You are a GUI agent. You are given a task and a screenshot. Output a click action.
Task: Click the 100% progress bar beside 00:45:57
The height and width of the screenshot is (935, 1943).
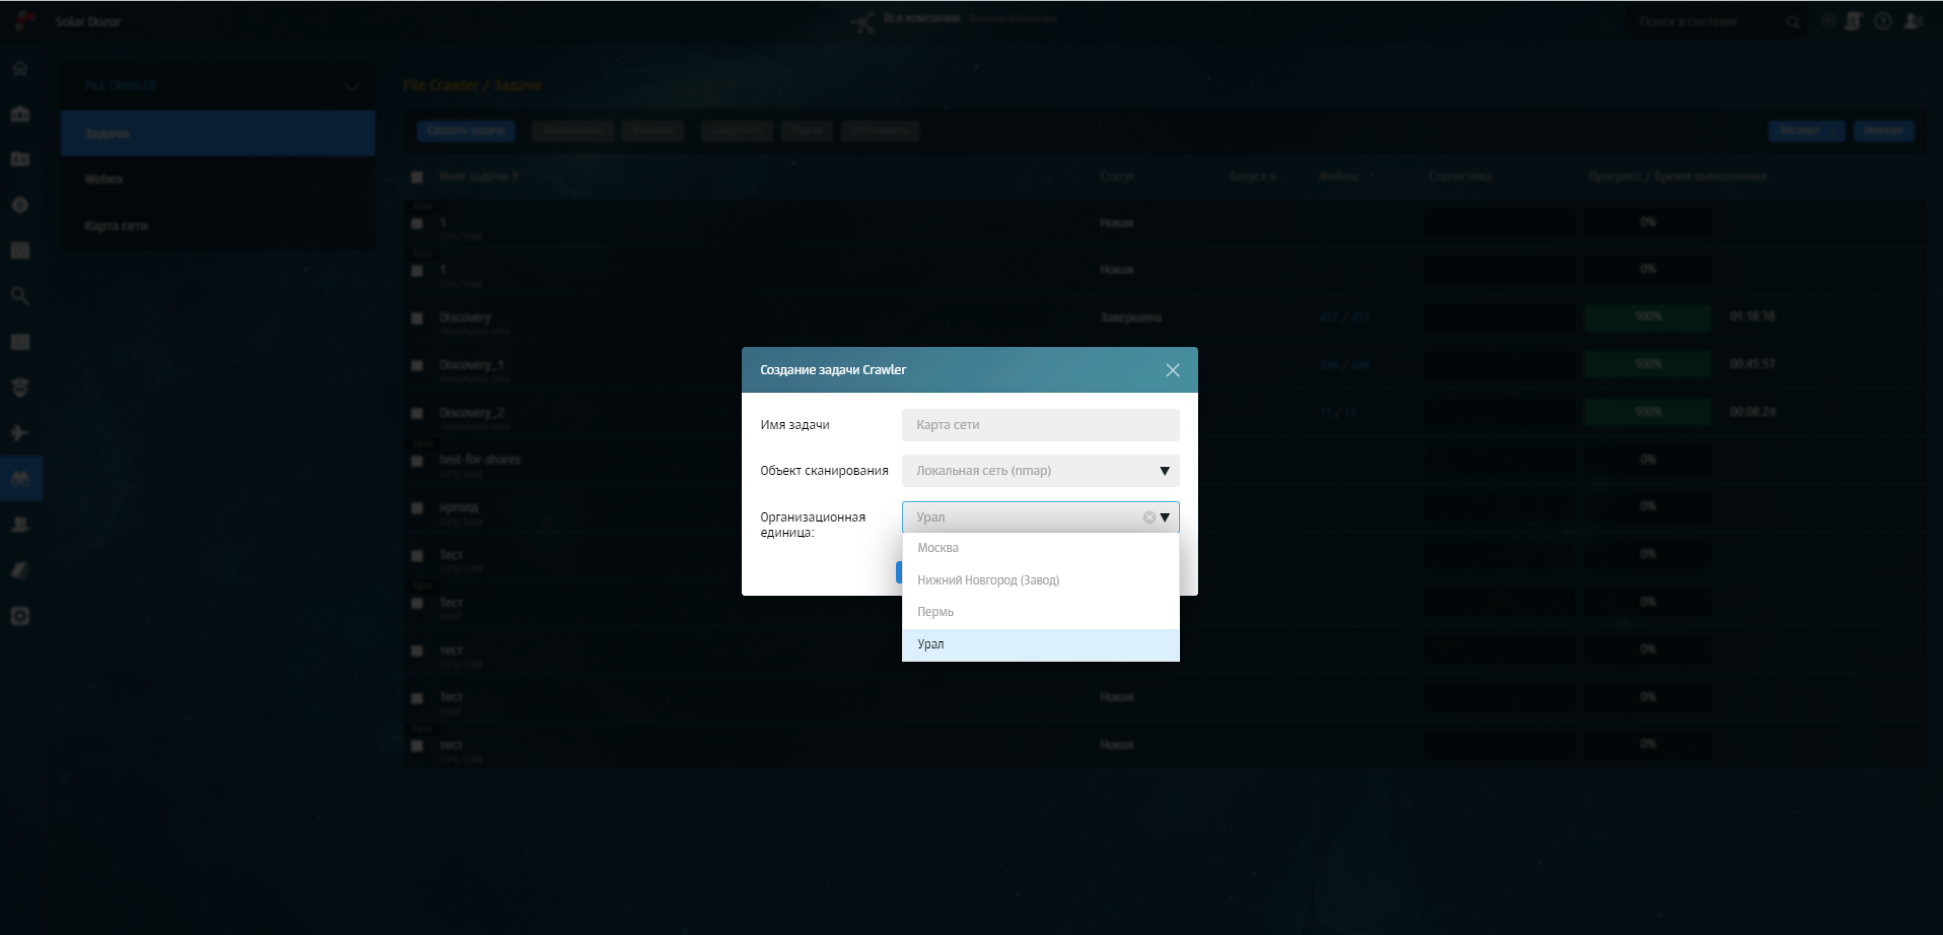pyautogui.click(x=1648, y=365)
